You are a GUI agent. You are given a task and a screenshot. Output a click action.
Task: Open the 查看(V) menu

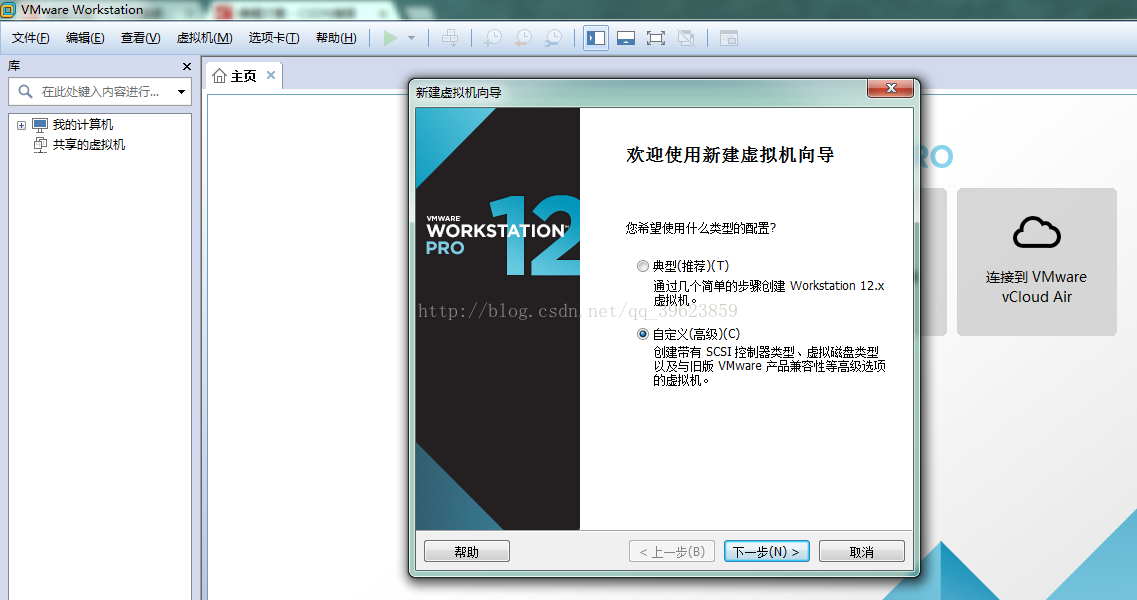pyautogui.click(x=140, y=38)
